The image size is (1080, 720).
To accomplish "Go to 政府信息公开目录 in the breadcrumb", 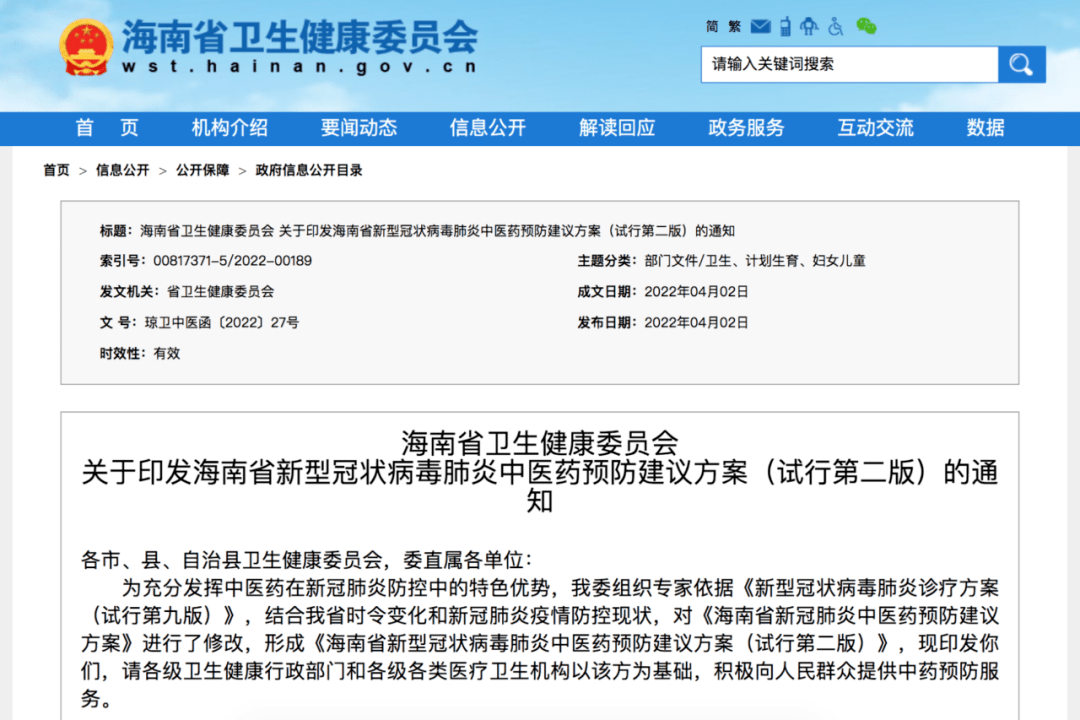I will click(309, 170).
